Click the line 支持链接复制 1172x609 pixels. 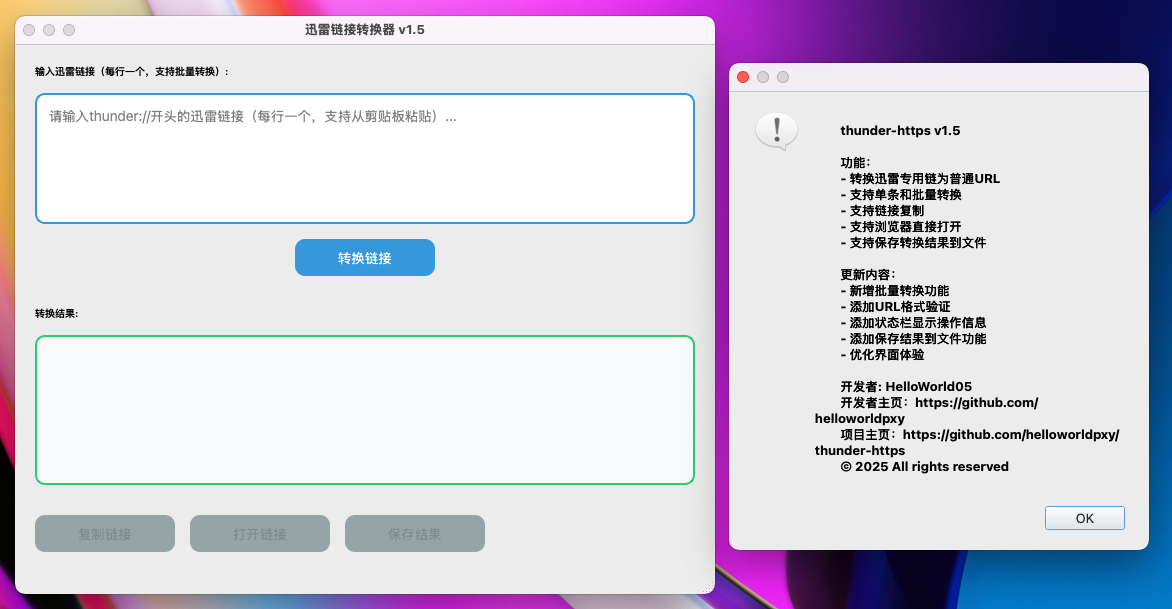click(x=882, y=211)
